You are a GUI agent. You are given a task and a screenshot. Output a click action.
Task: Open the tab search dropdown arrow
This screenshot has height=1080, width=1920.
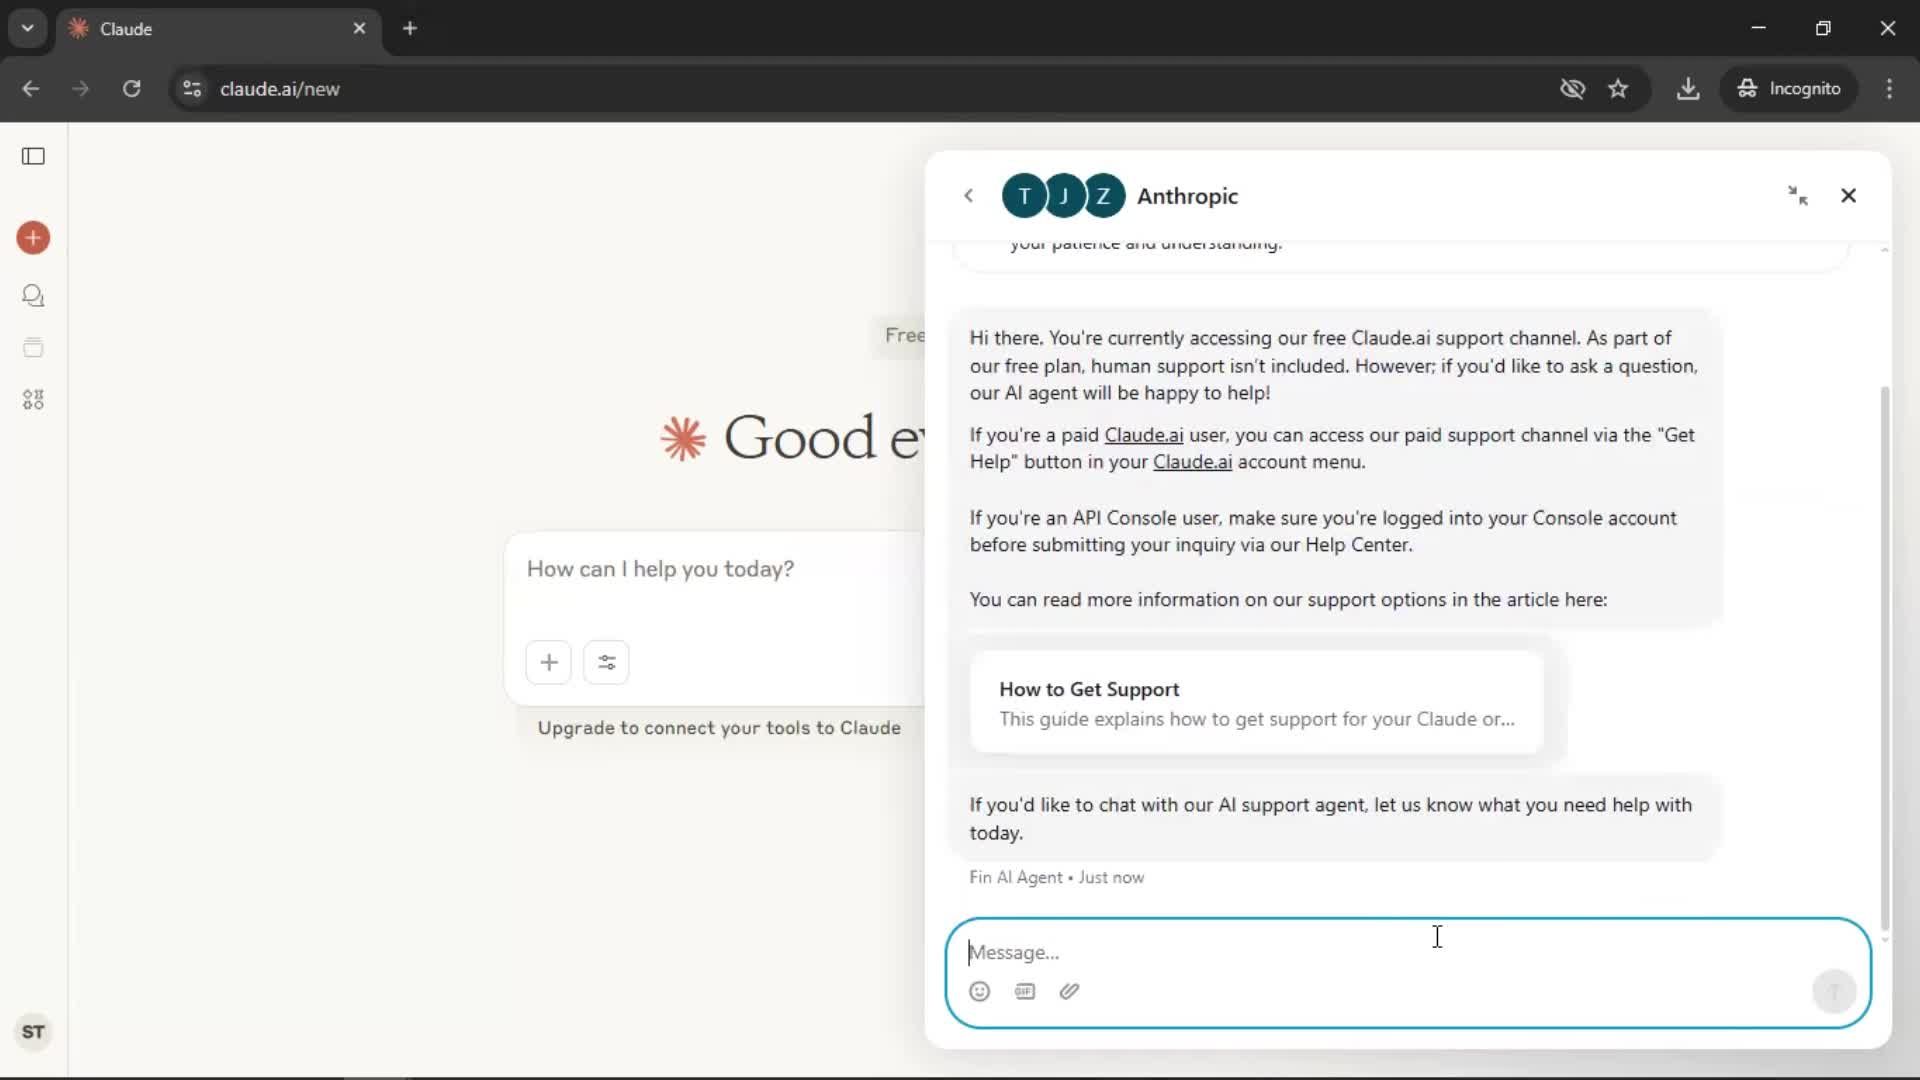click(x=28, y=28)
